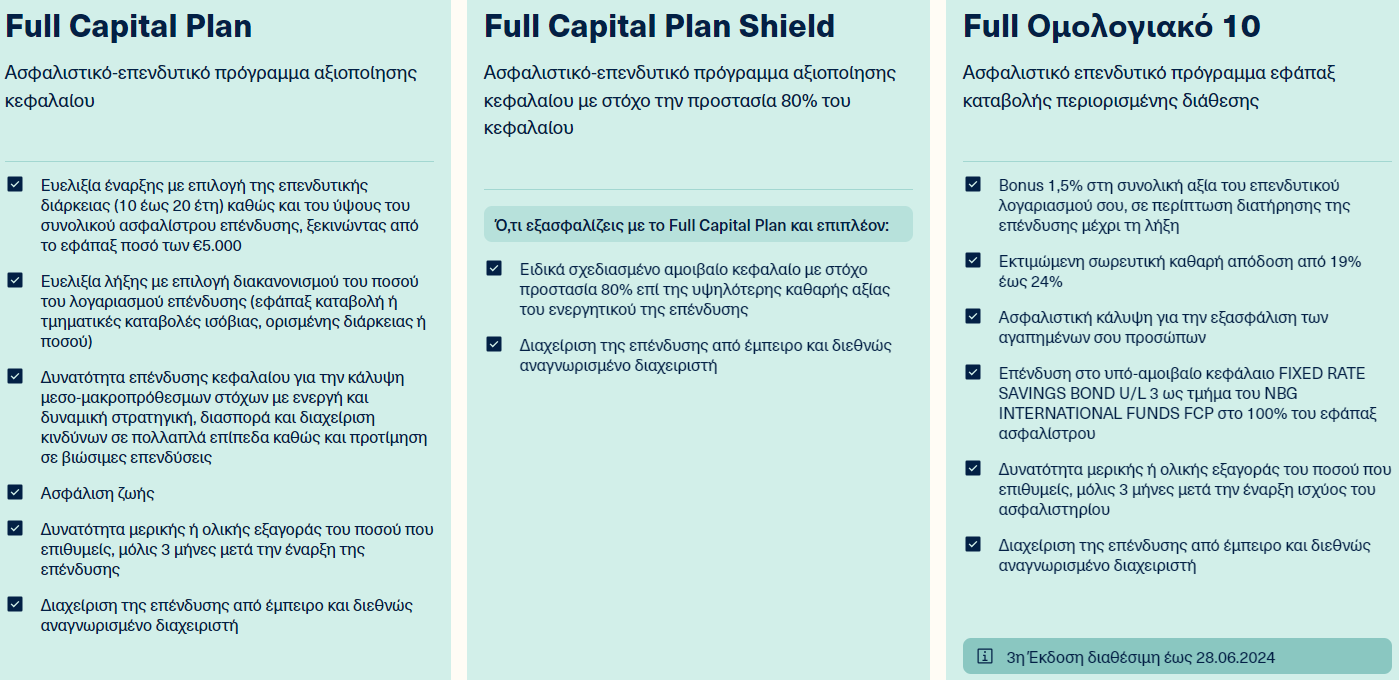
Task: Click checkmark beside Εκτιμώμενη σωρευτική καθαρή απόδοση
Action: 973,260
